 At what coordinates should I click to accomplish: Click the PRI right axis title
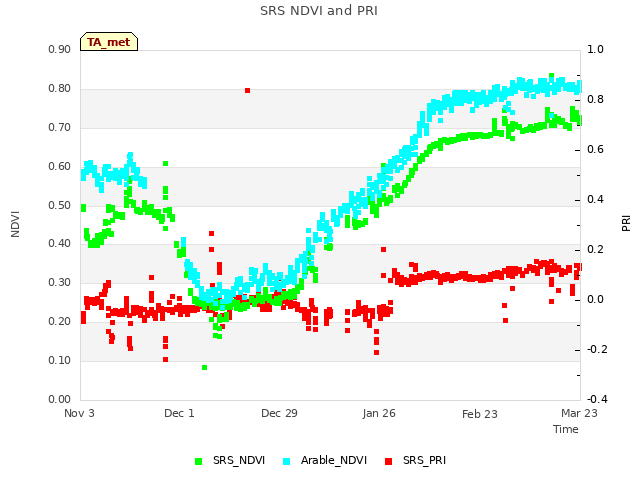[626, 224]
